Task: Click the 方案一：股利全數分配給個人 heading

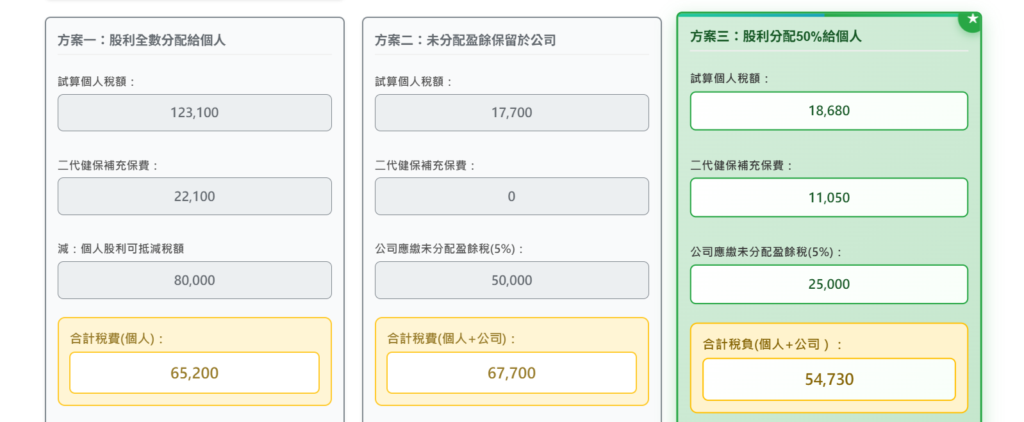Action: [142, 40]
